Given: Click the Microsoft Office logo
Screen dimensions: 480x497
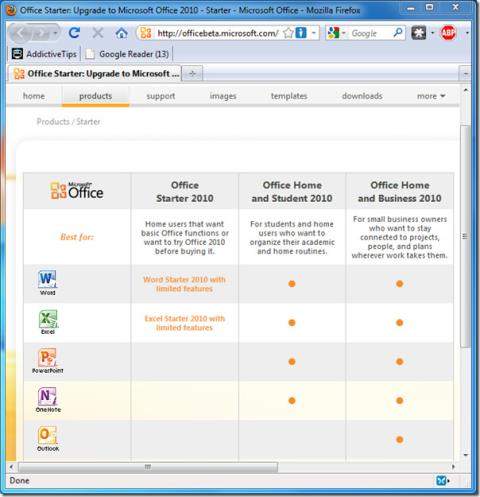Looking at the screenshot, I should click(x=77, y=191).
